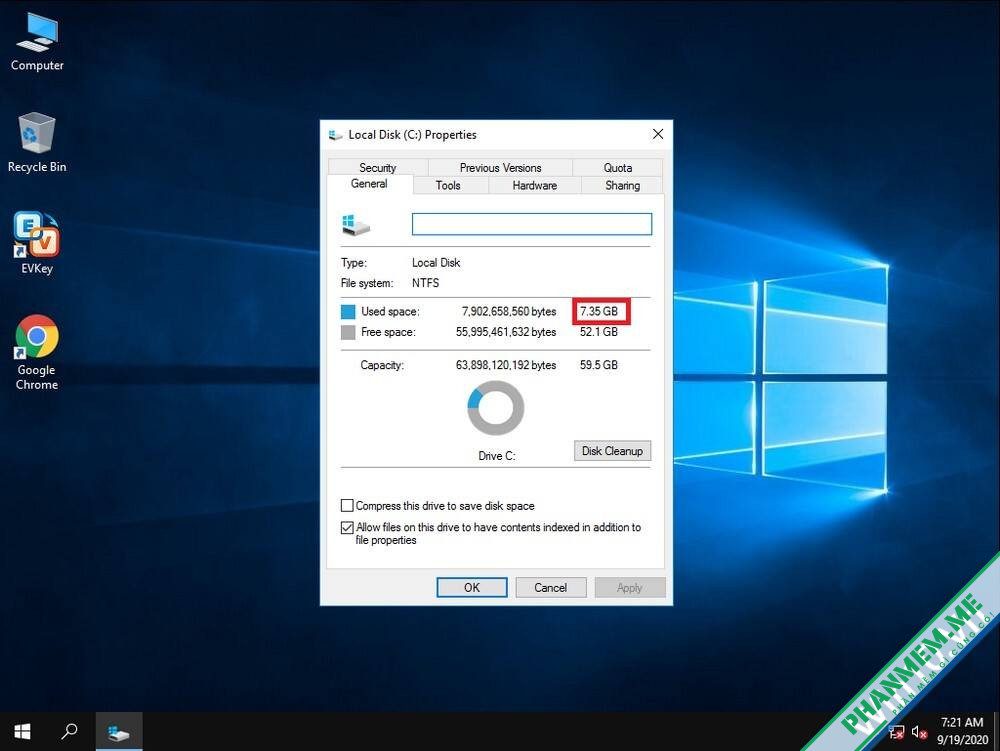Click the File system: label

coord(367,283)
